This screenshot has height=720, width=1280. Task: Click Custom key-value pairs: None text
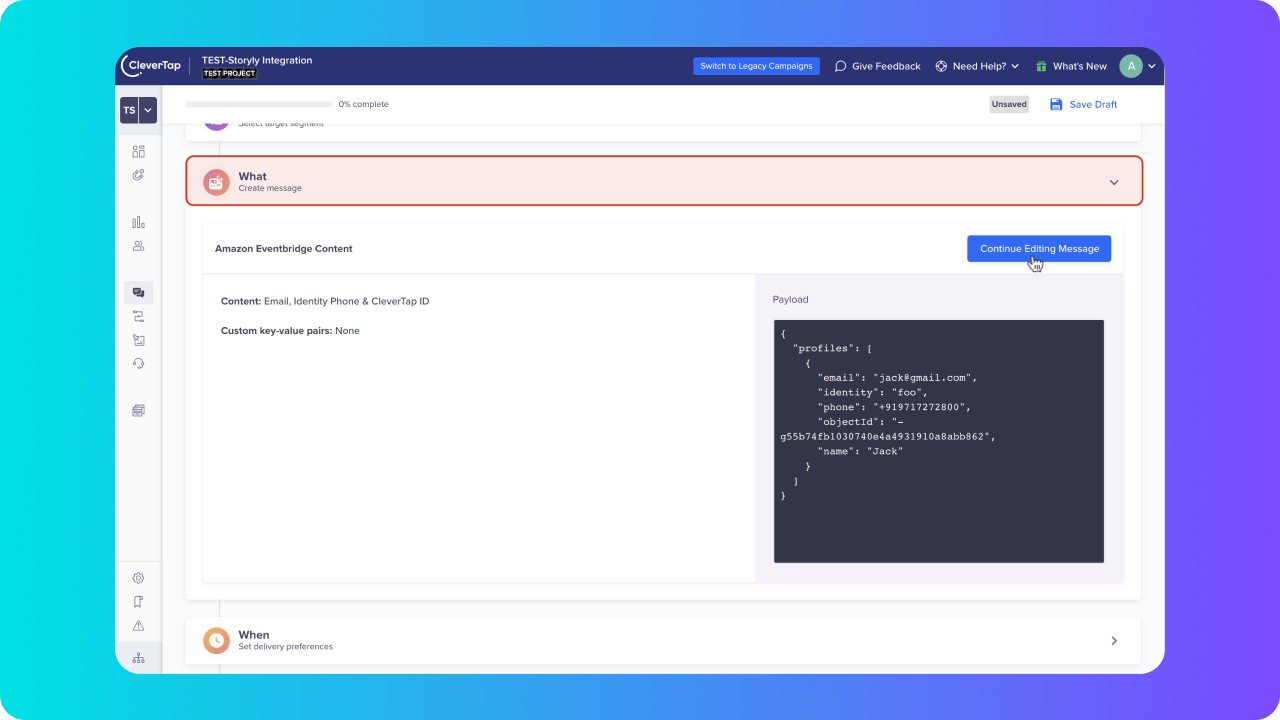290,331
